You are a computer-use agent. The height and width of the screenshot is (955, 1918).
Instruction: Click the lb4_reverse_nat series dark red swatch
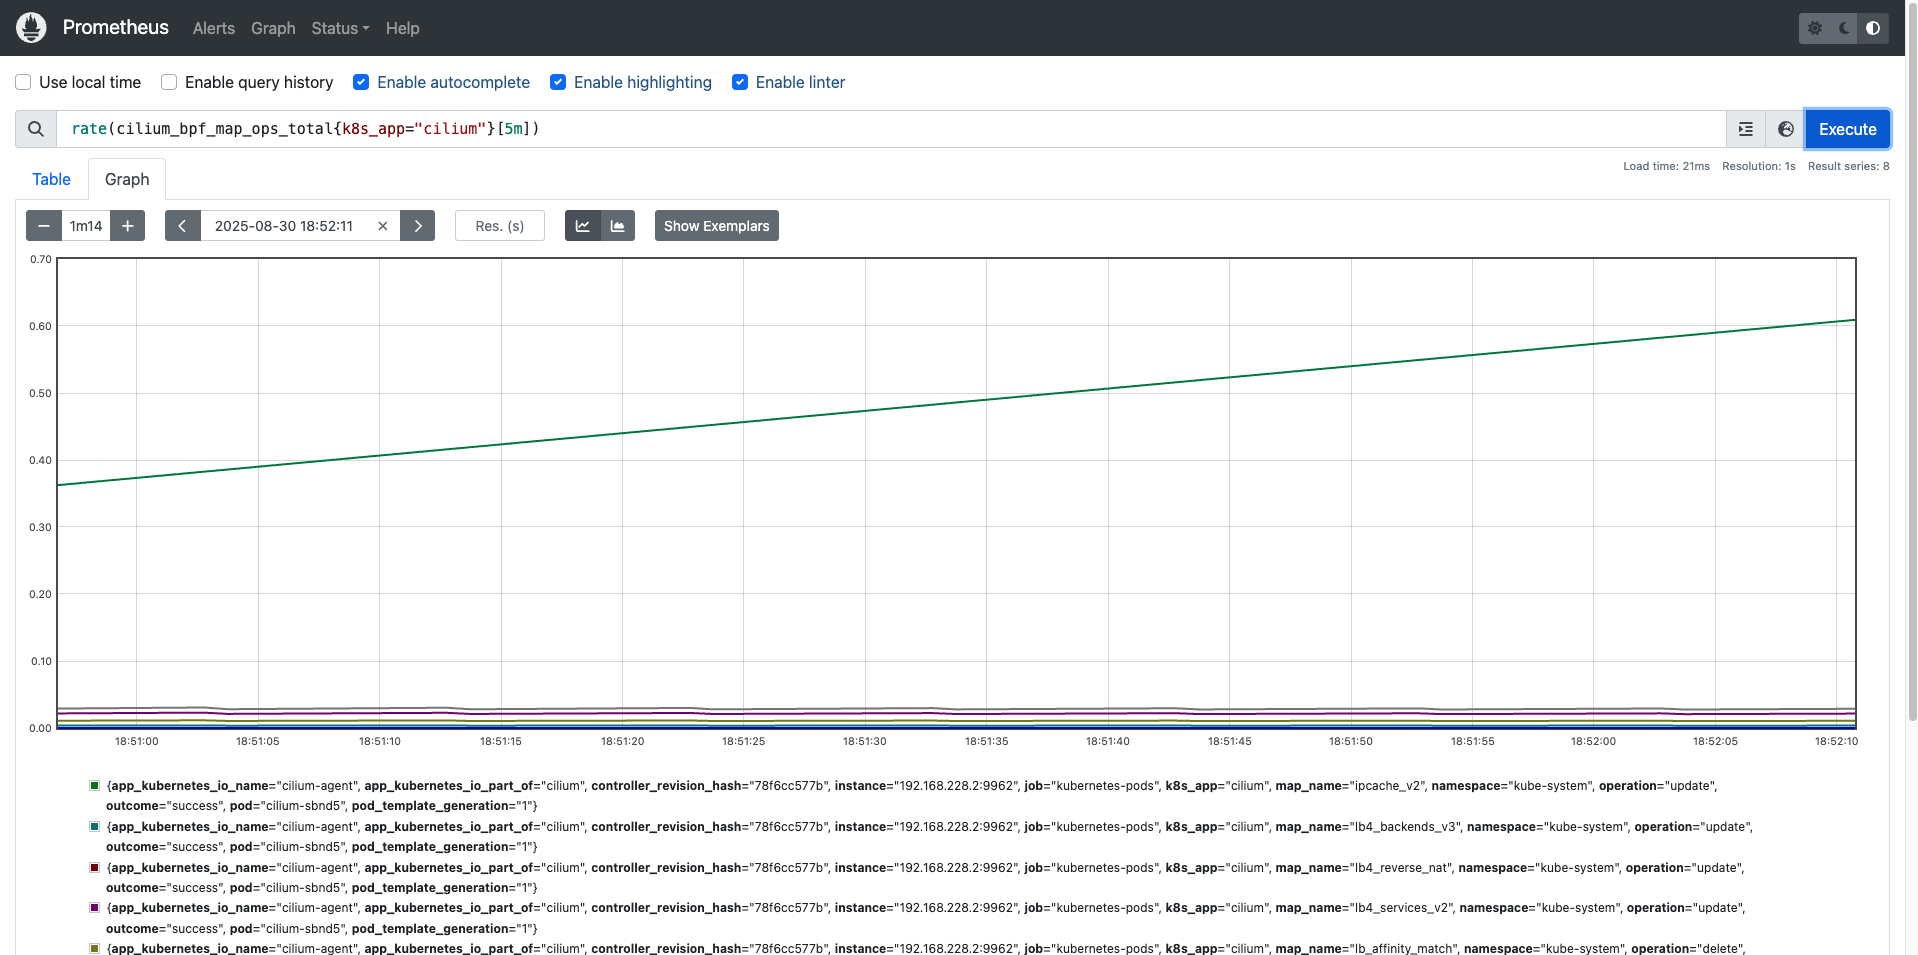[x=95, y=868]
